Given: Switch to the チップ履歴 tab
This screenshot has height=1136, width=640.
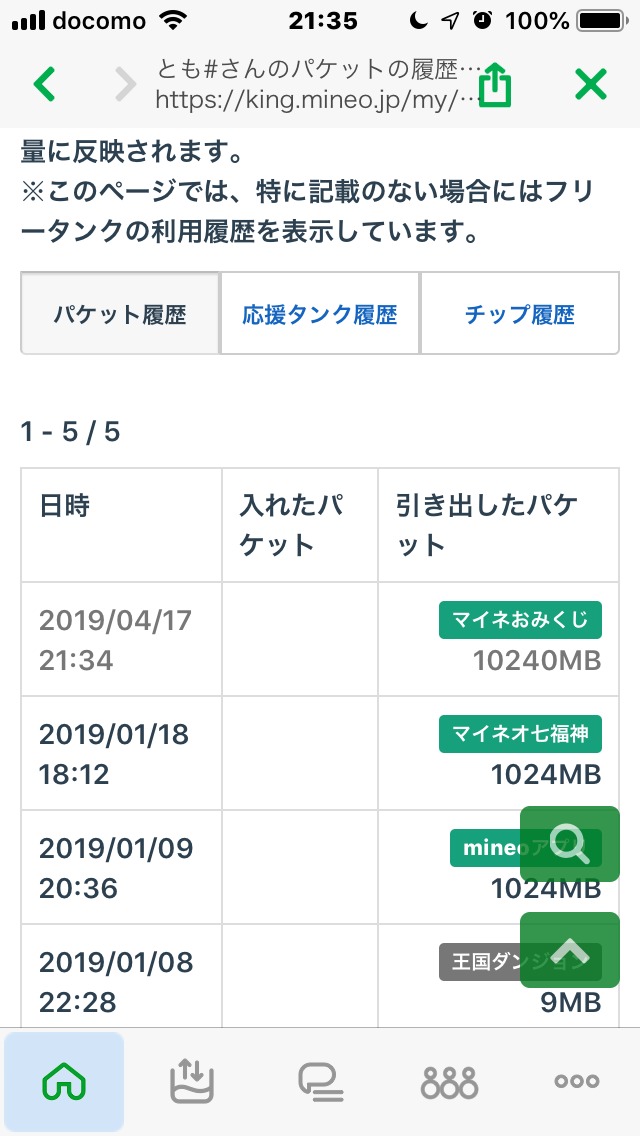Looking at the screenshot, I should click(520, 315).
